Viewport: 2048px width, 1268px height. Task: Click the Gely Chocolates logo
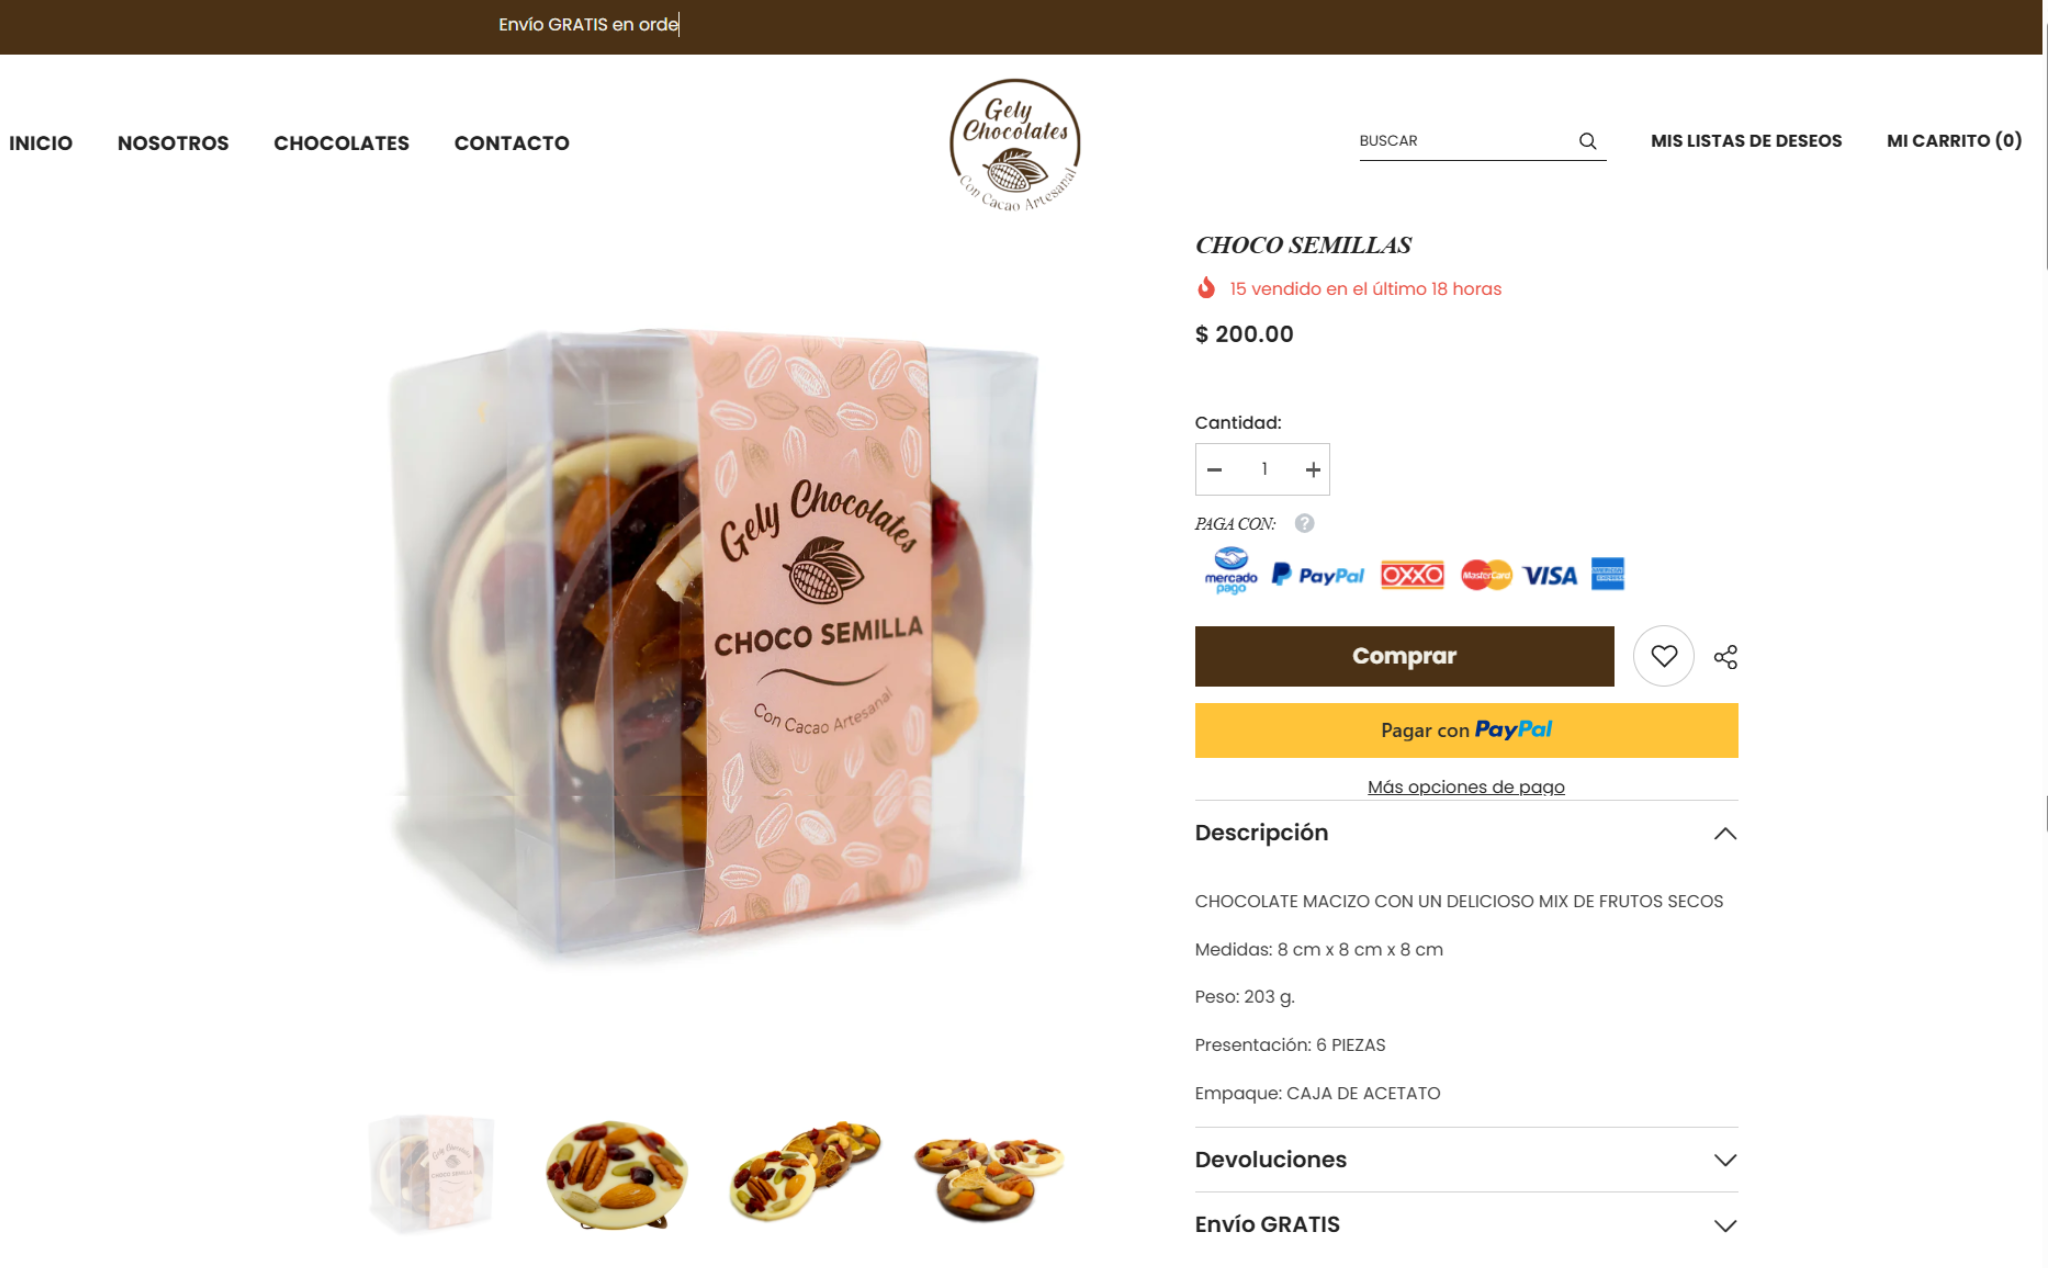[1015, 145]
